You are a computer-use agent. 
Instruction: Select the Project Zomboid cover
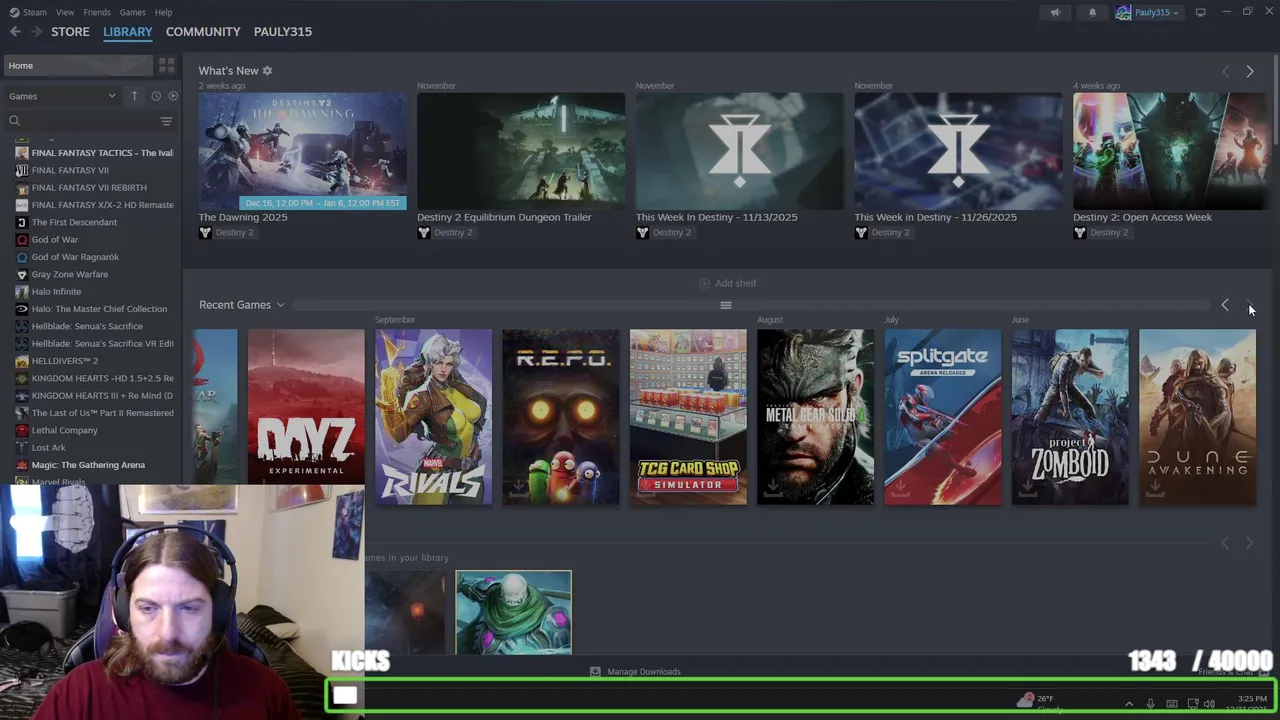pos(1070,417)
